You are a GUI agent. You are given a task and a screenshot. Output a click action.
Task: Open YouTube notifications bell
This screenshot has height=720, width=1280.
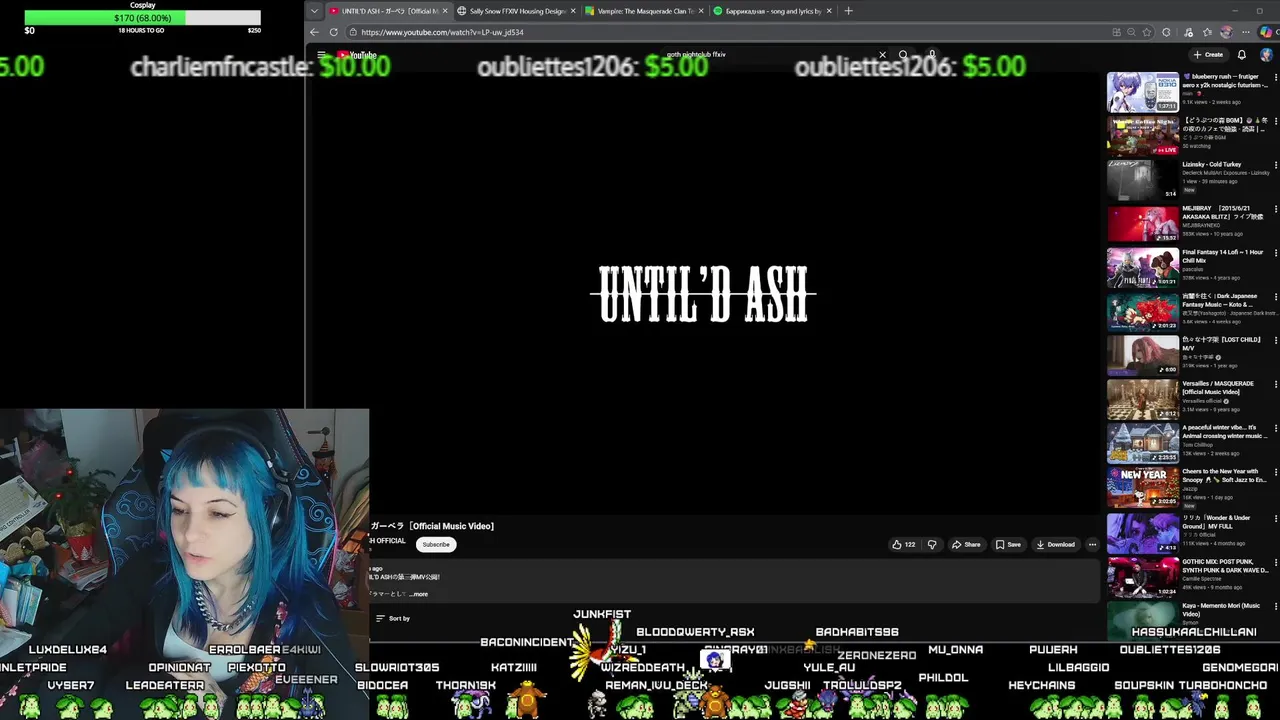click(1242, 55)
